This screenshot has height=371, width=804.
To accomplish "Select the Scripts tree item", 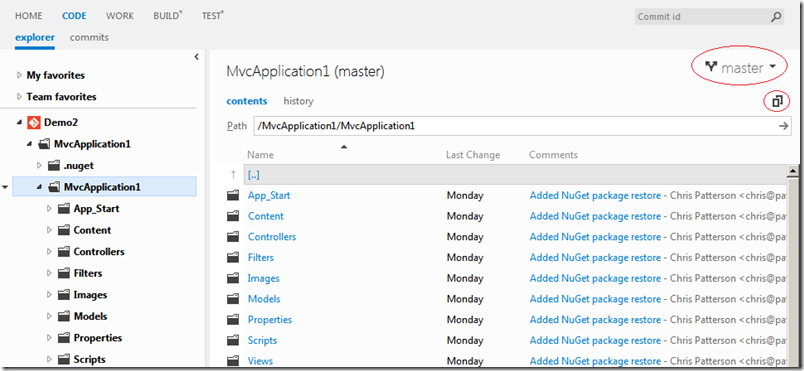I will (x=90, y=359).
